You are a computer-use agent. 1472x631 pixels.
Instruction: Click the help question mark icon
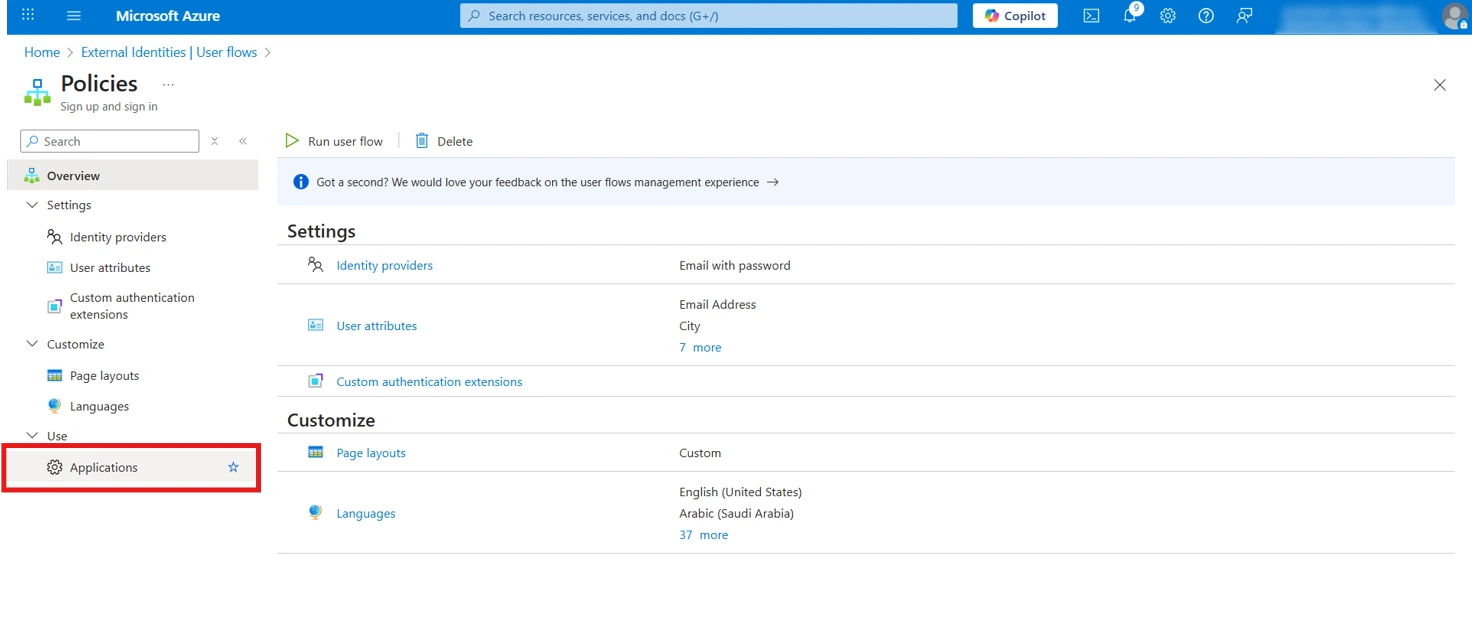[x=1205, y=16]
